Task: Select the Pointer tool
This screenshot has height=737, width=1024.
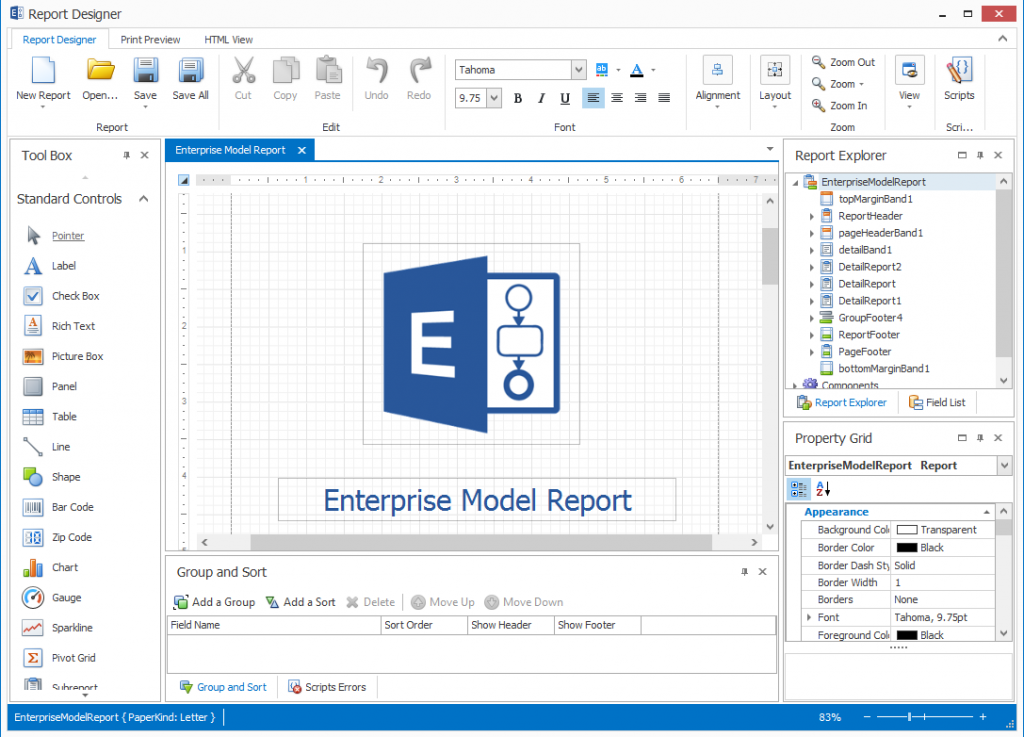Action: tap(68, 236)
